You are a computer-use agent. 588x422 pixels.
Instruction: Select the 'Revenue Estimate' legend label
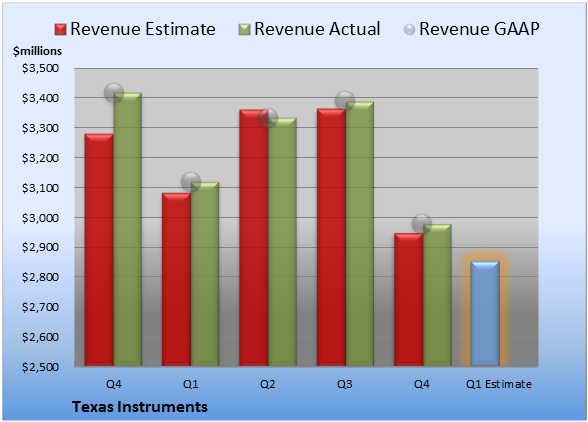click(143, 29)
